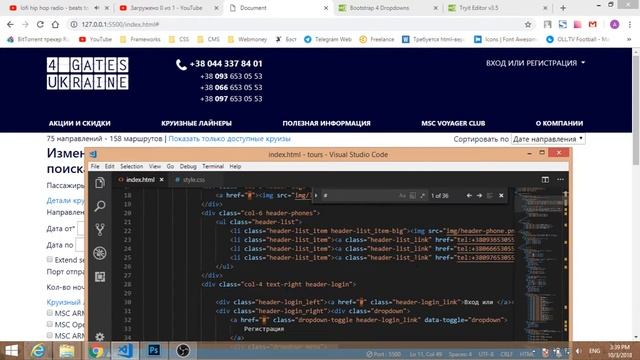
Task: Switch to the style.css editor tab
Action: point(194,180)
